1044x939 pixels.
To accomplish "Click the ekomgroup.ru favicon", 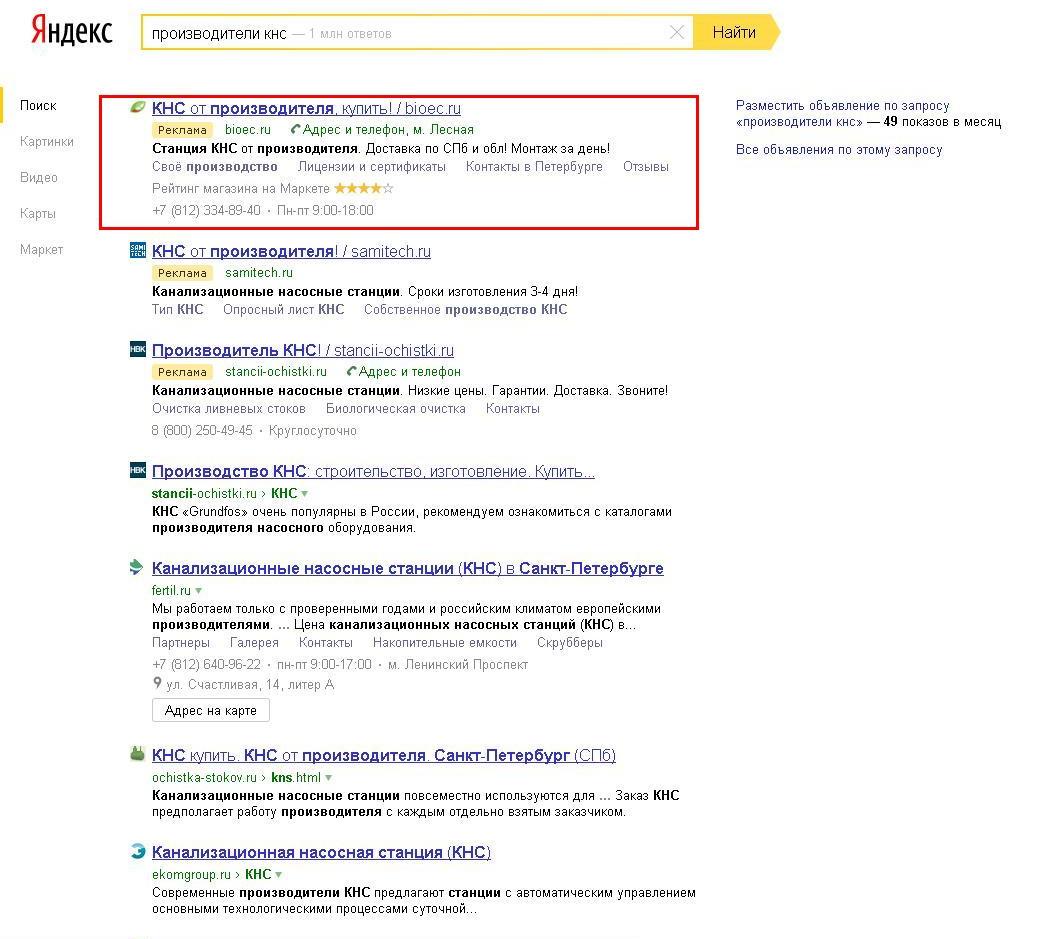I will [137, 851].
